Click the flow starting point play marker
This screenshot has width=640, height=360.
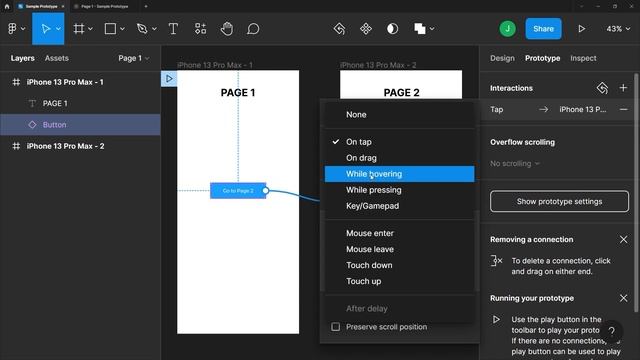click(169, 78)
